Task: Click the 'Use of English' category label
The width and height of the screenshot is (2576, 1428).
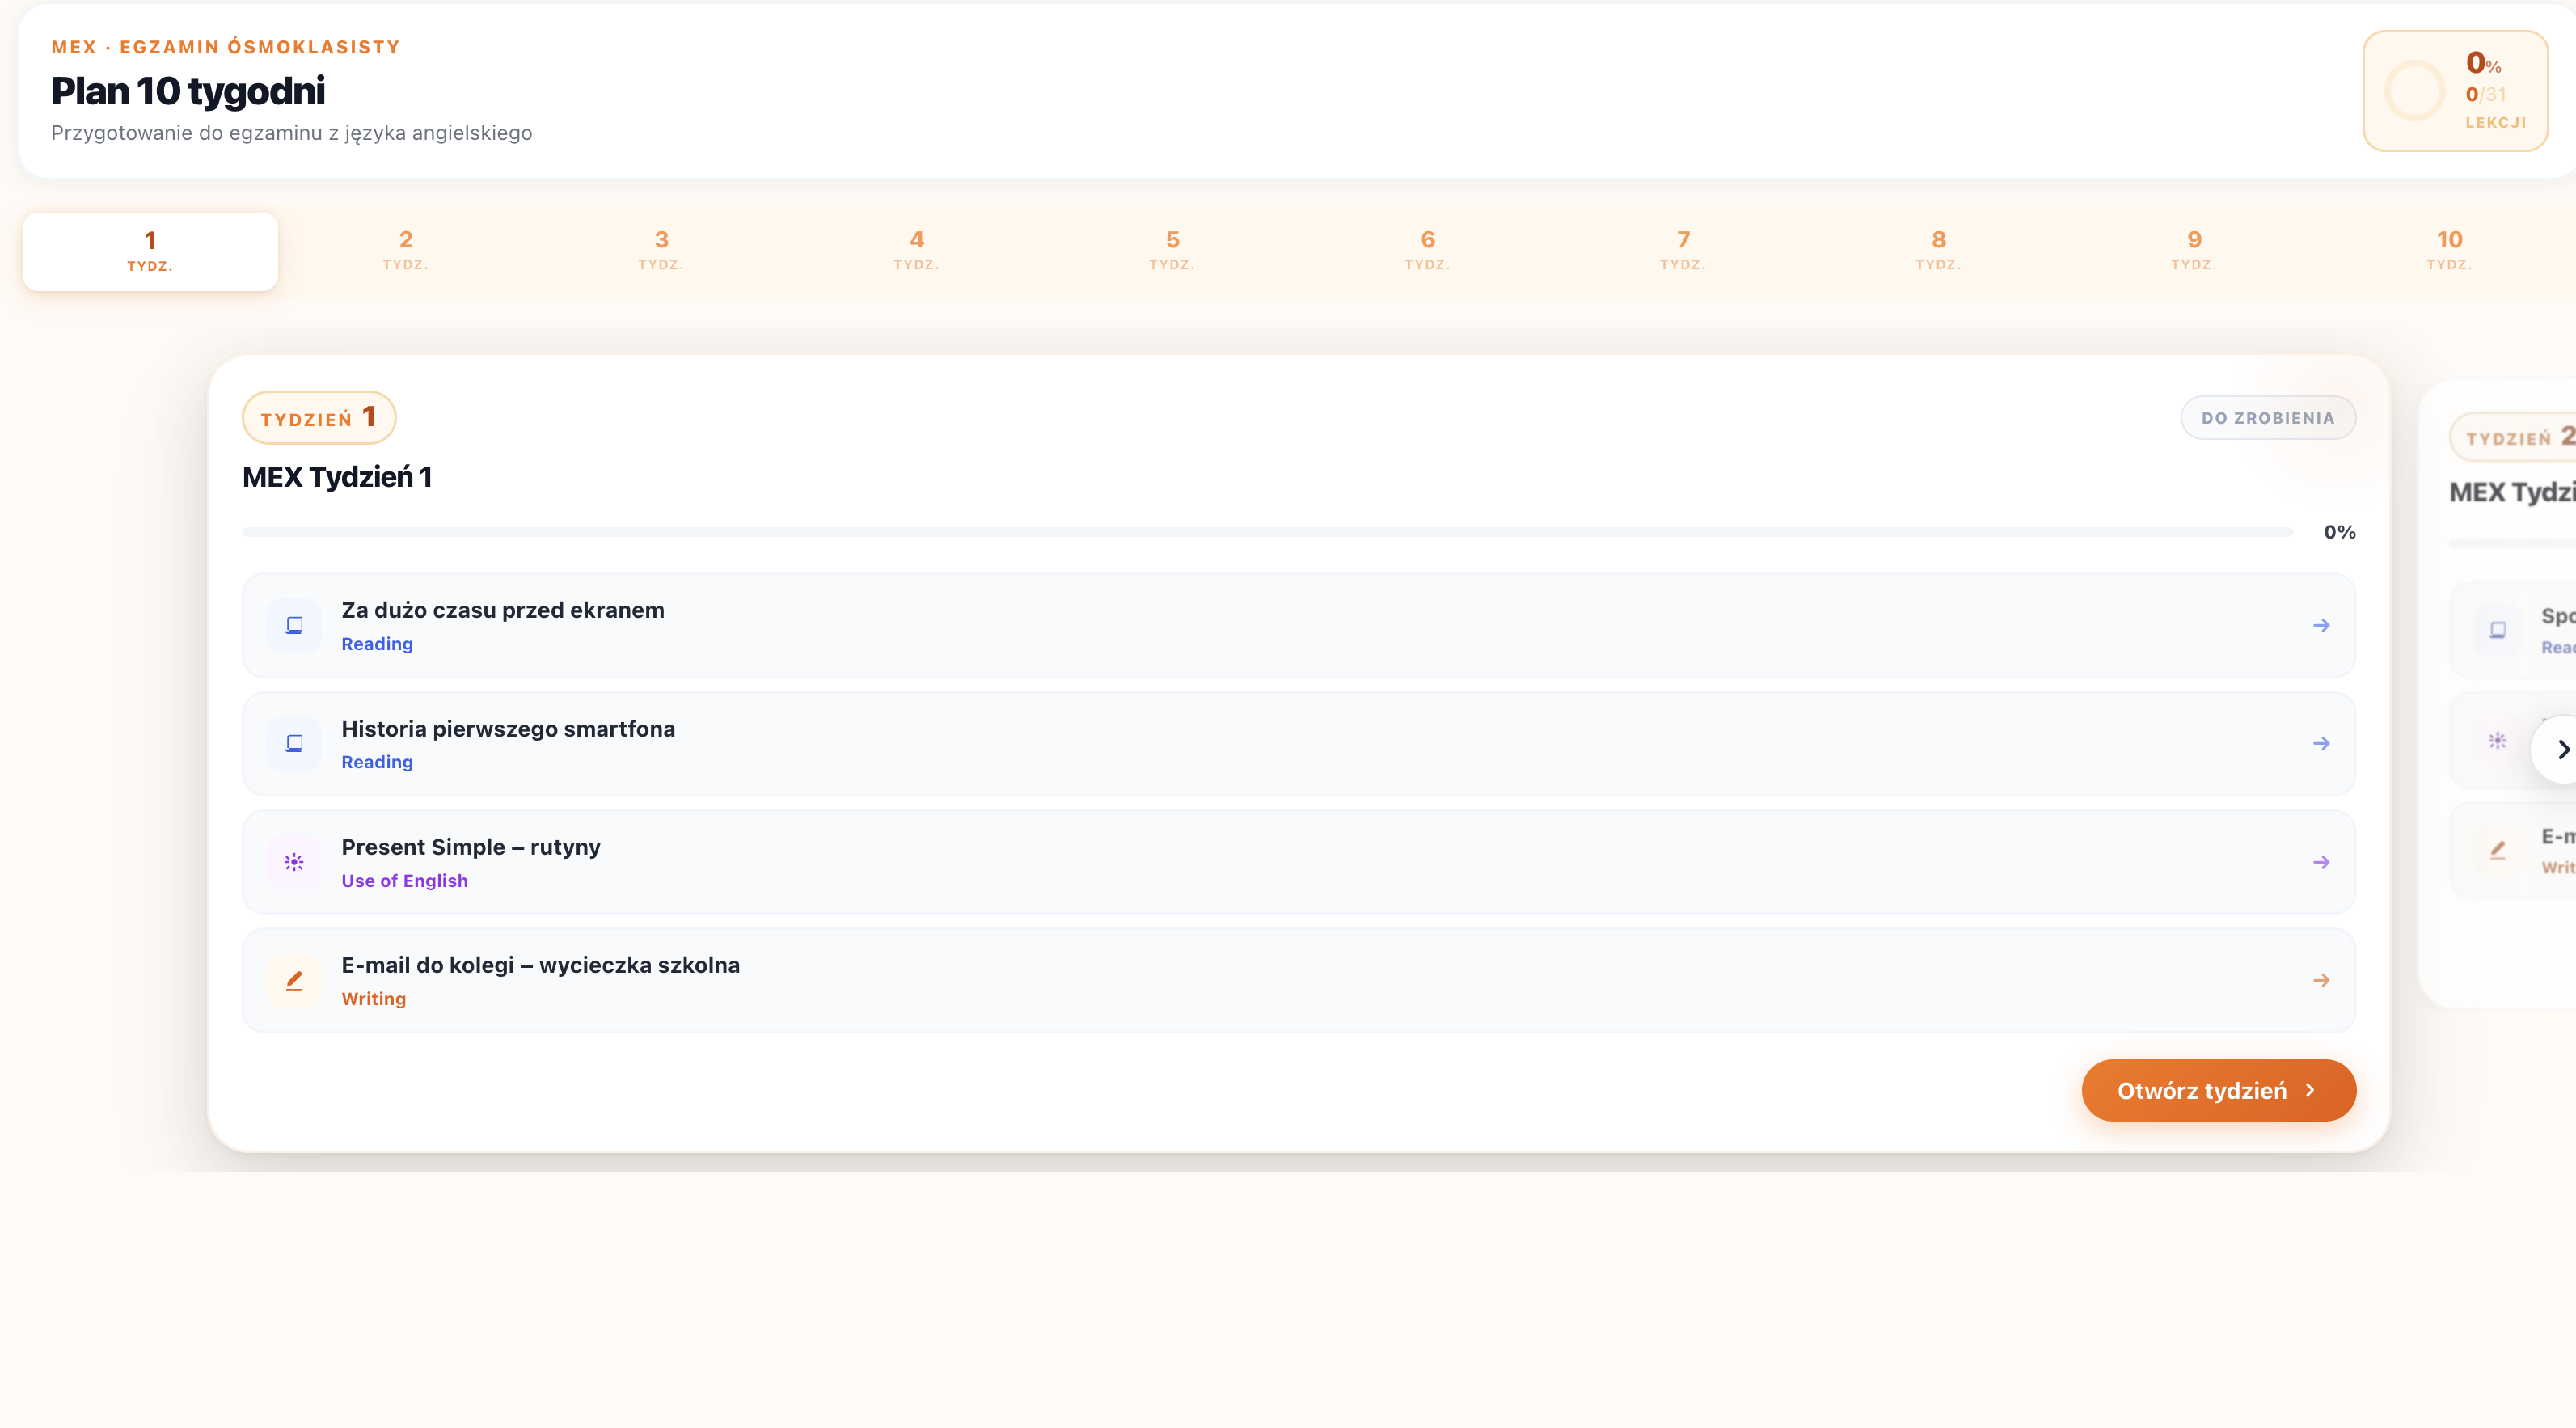Action: (404, 880)
